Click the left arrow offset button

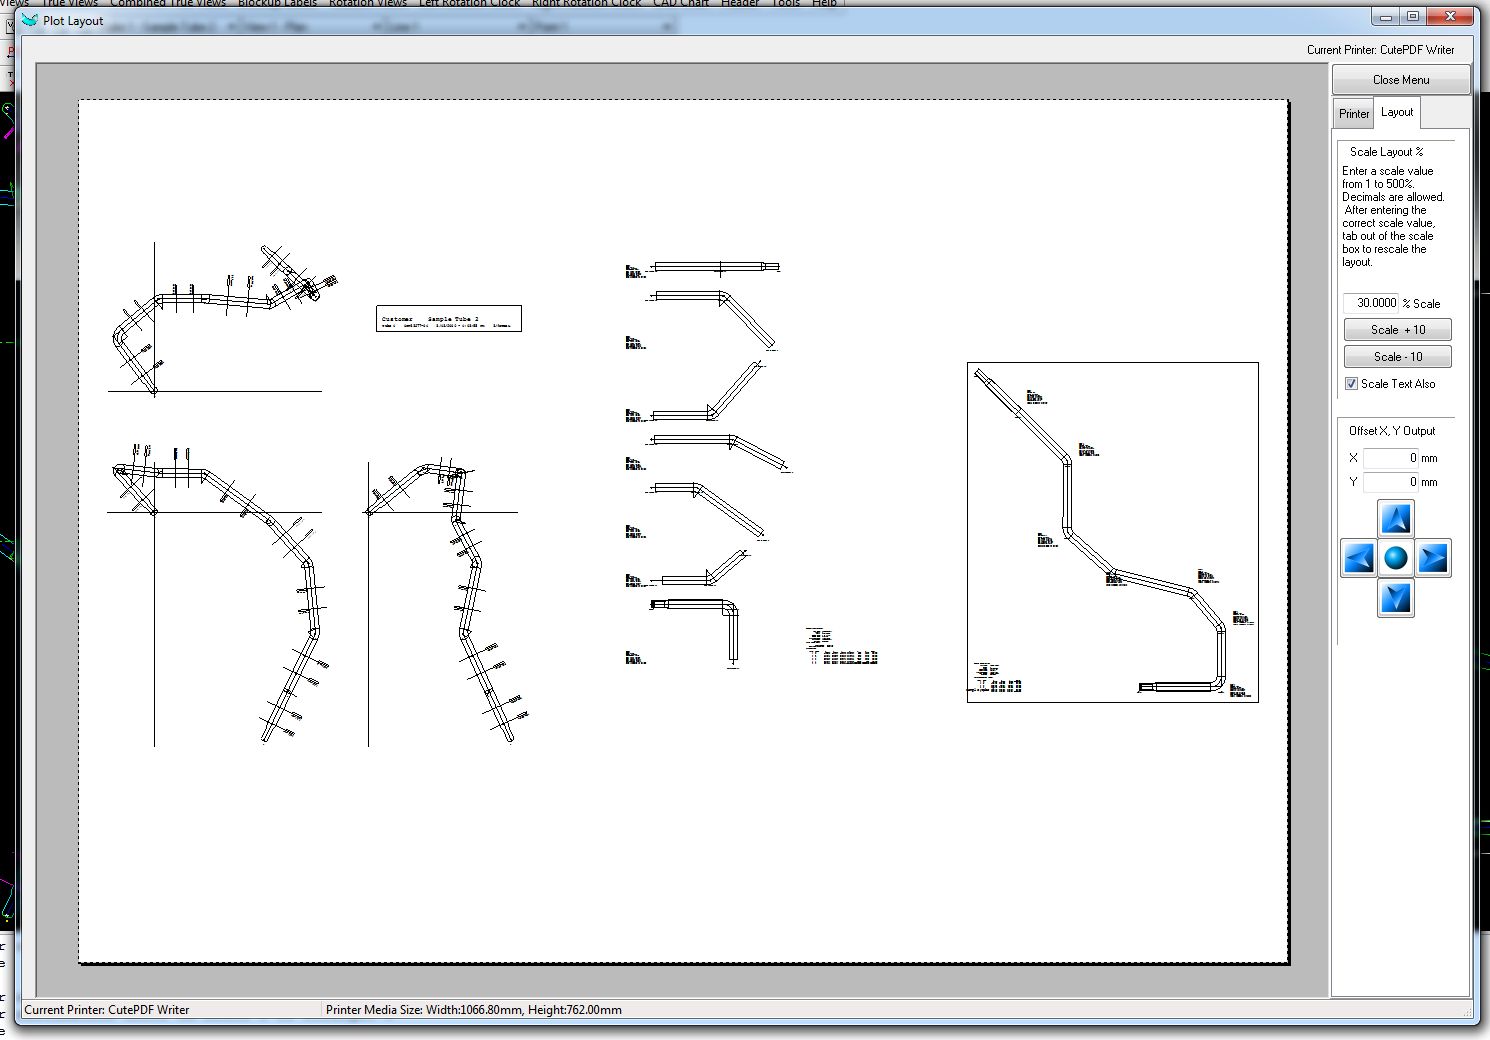[1358, 558]
